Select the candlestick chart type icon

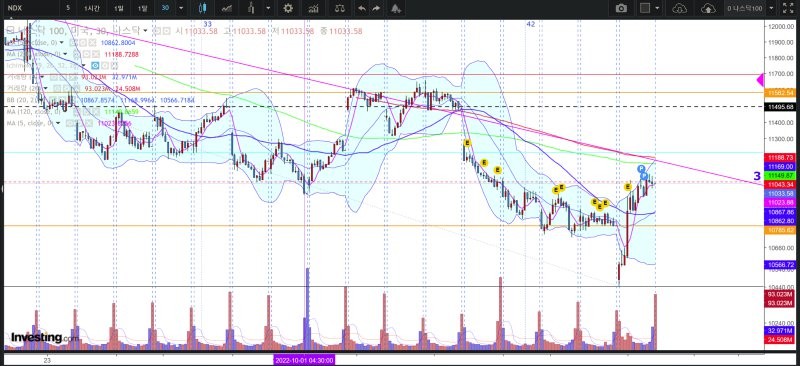[x=204, y=8]
